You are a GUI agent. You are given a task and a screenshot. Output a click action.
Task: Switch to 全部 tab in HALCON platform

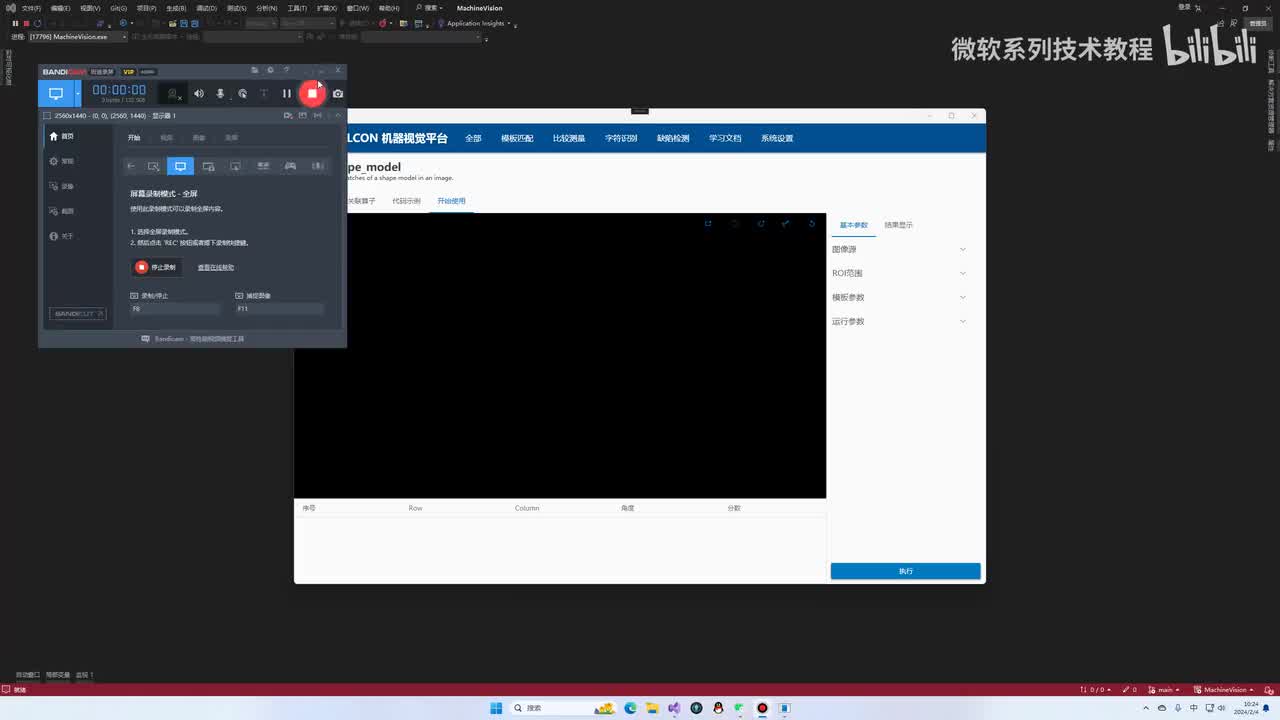click(x=473, y=138)
